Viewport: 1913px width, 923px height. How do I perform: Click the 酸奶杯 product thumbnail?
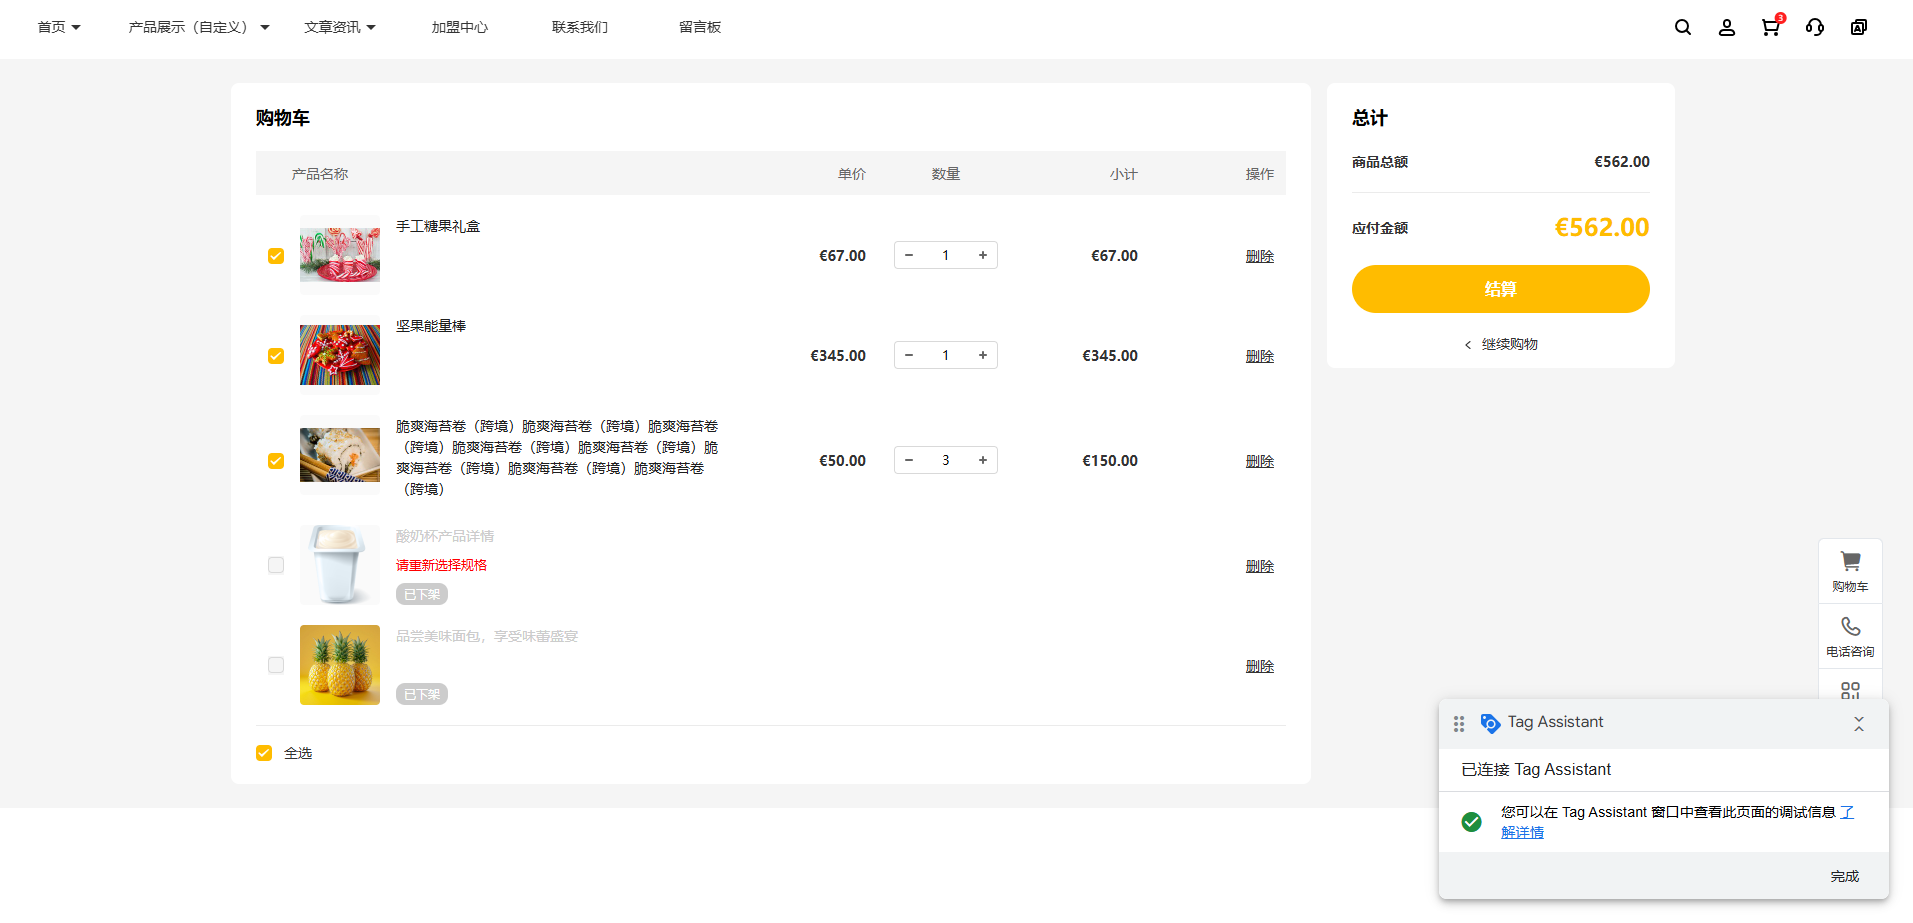coord(340,565)
